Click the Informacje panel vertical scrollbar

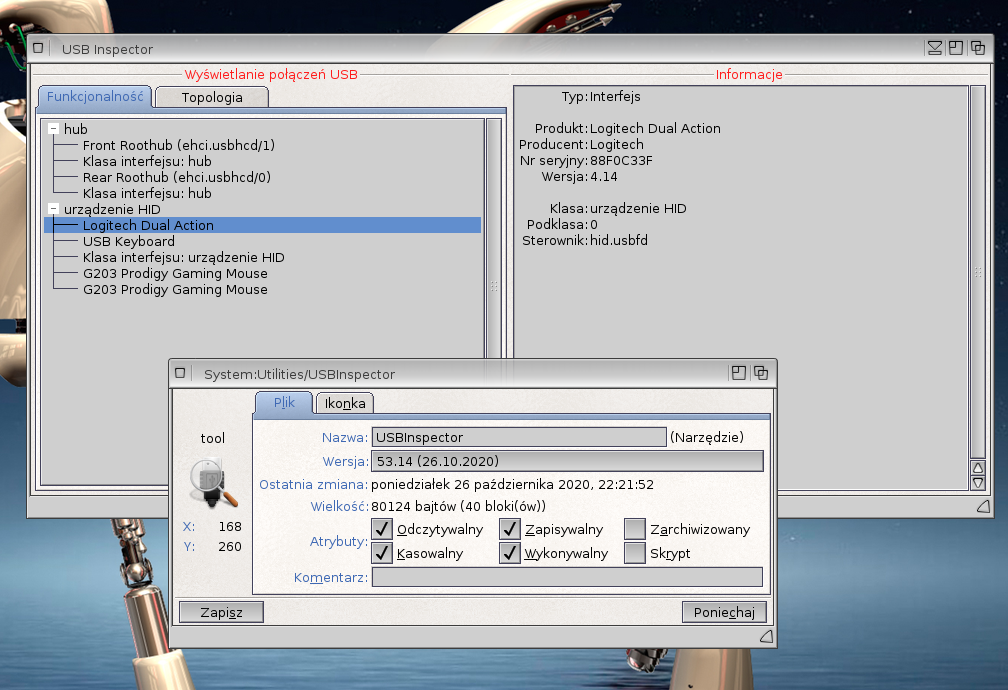(978, 273)
